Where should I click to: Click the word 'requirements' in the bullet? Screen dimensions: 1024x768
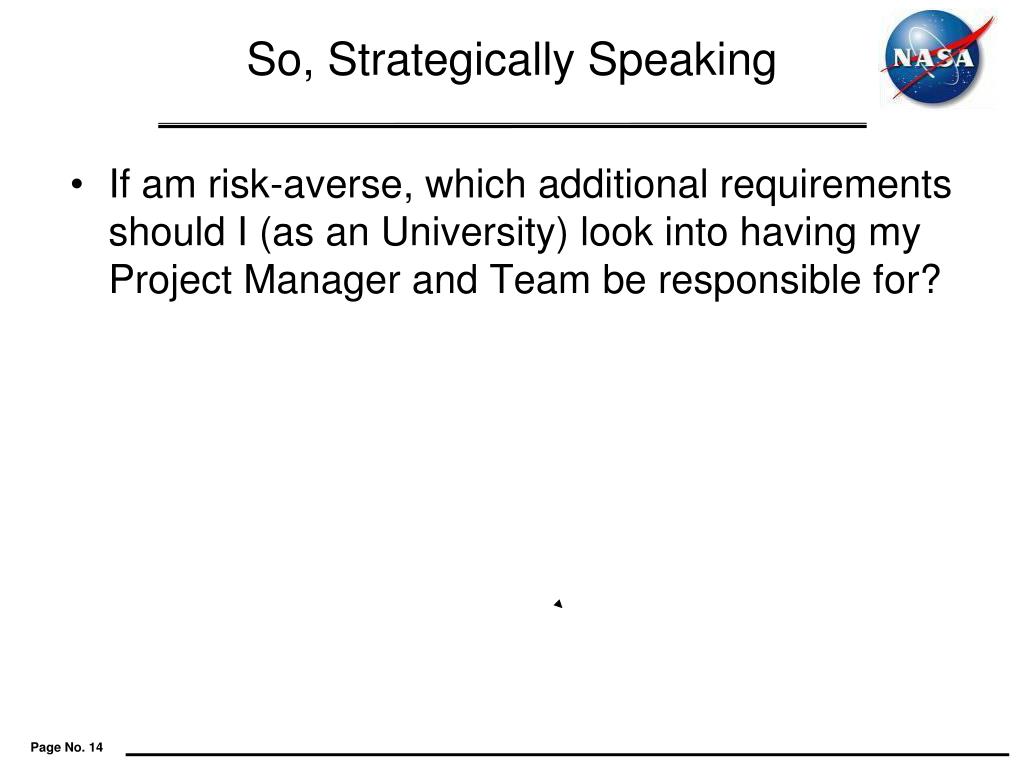pyautogui.click(x=835, y=185)
